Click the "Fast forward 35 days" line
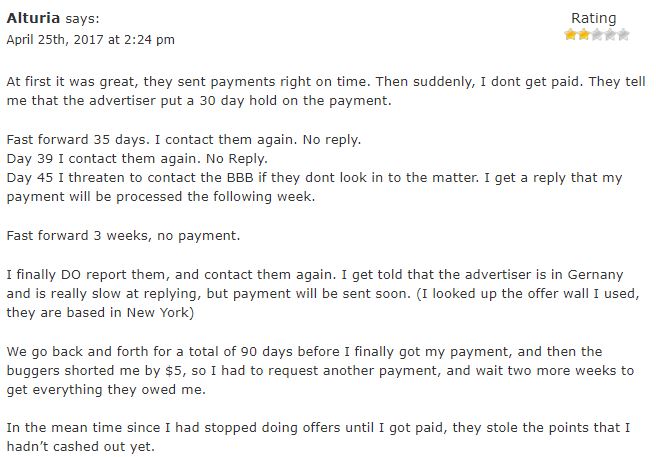Viewport: 656px width, 457px height. [x=184, y=139]
